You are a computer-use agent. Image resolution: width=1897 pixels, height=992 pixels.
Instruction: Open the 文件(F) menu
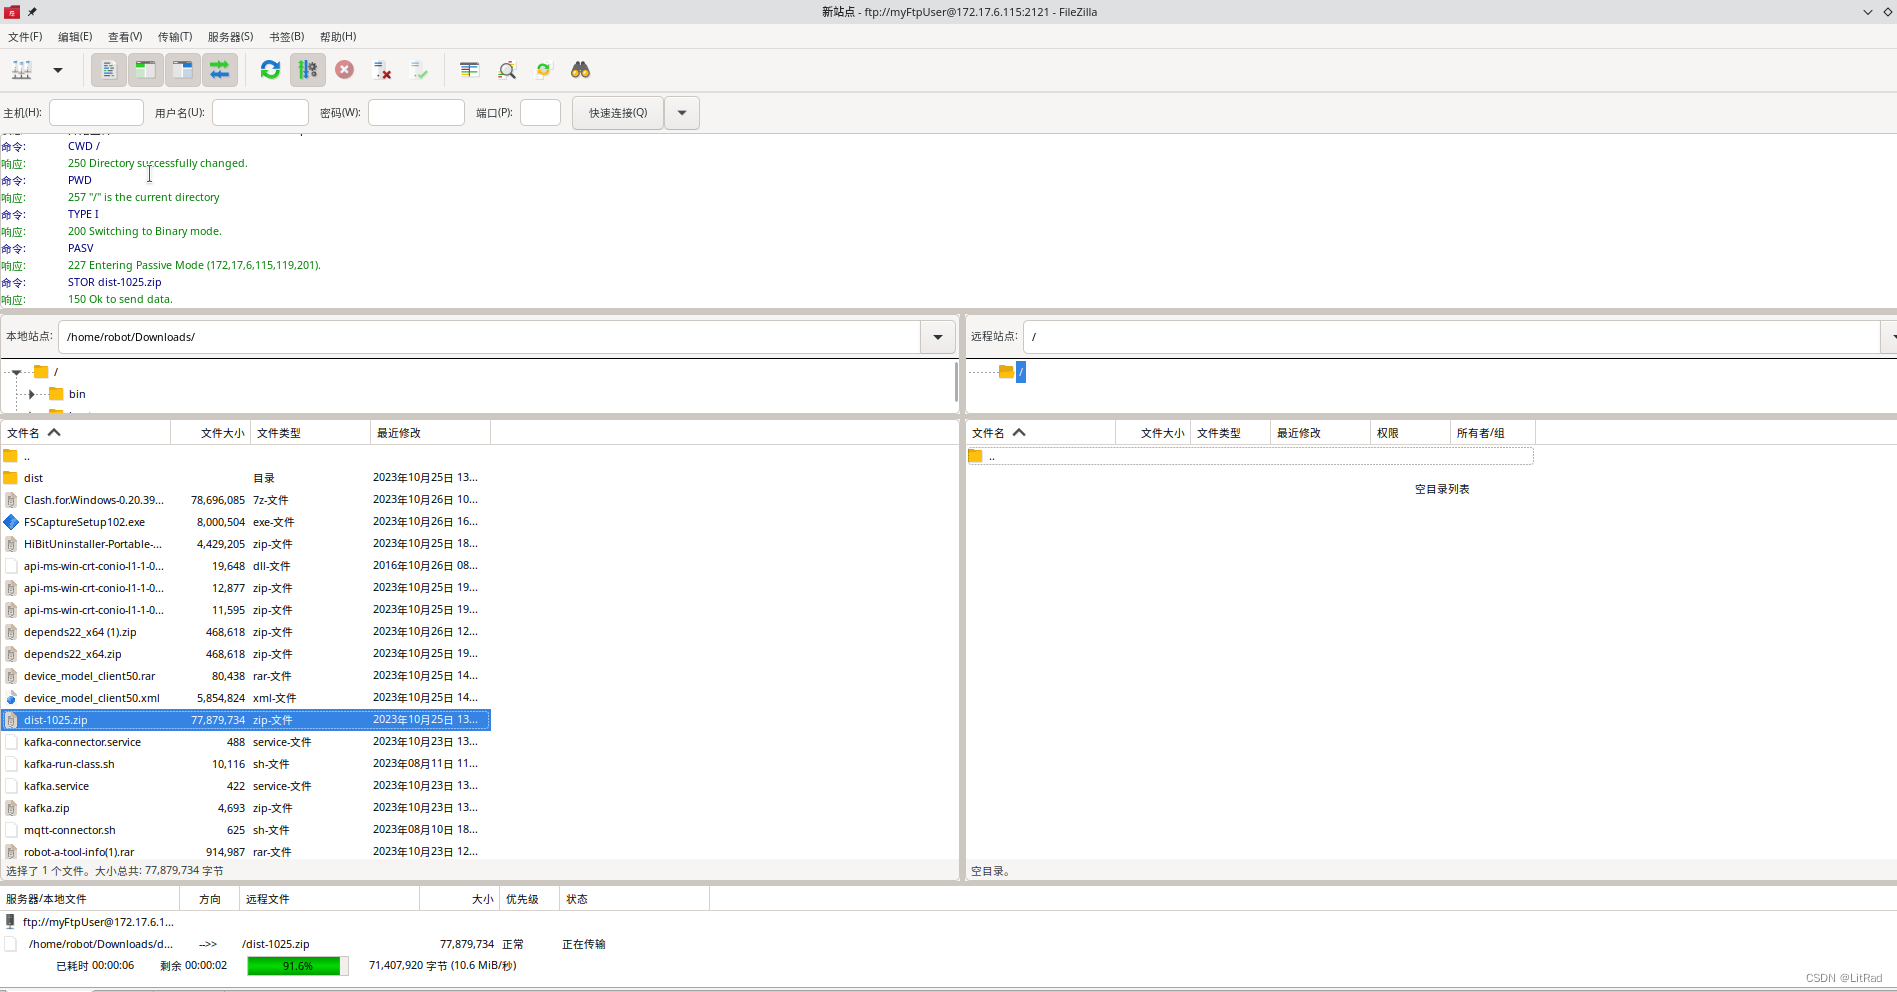coord(25,37)
